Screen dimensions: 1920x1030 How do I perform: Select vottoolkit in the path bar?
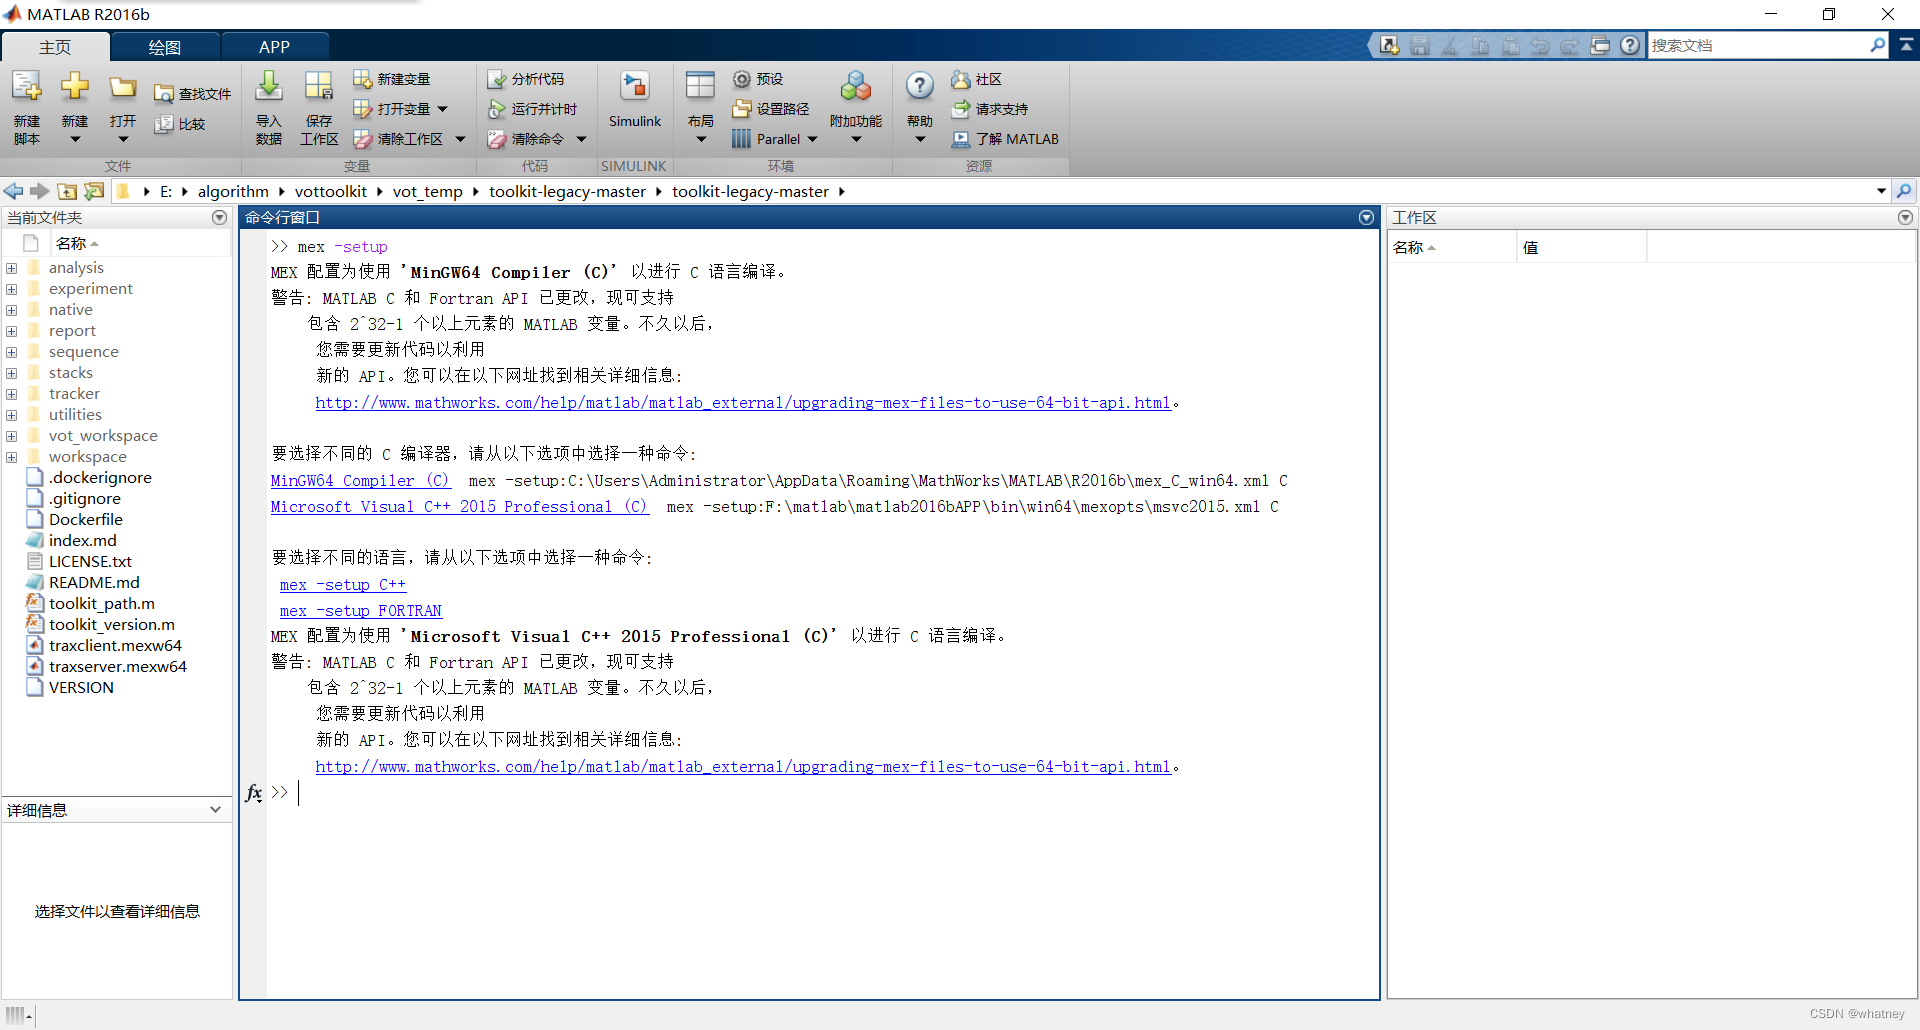point(331,191)
